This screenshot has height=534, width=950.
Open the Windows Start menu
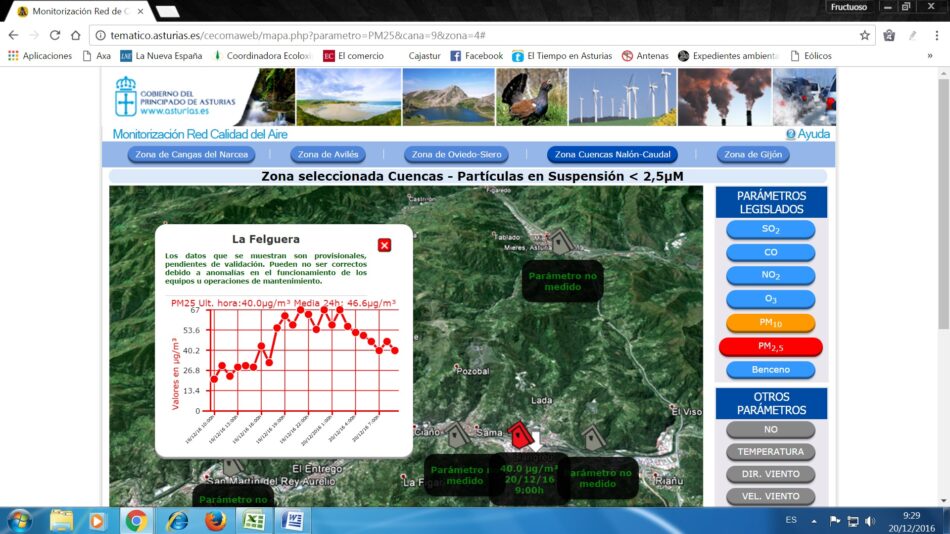(19, 521)
